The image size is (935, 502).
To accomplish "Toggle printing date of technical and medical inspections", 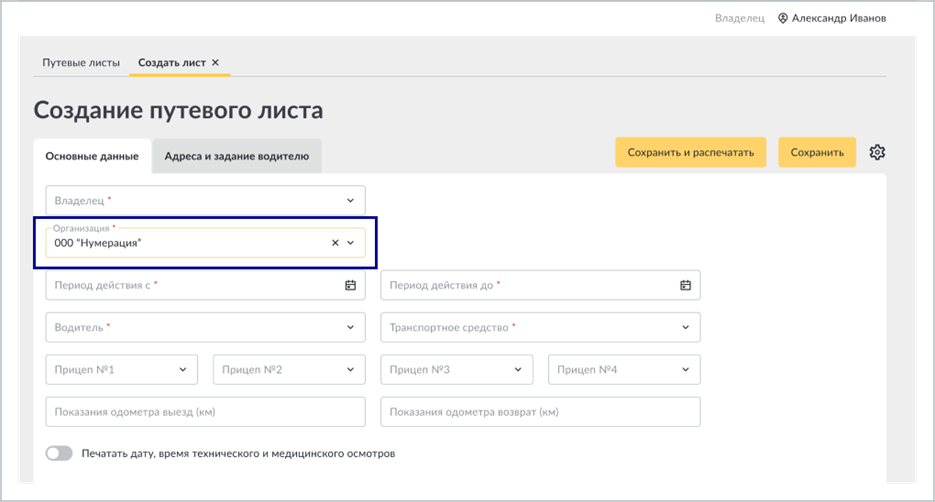I will tap(59, 453).
